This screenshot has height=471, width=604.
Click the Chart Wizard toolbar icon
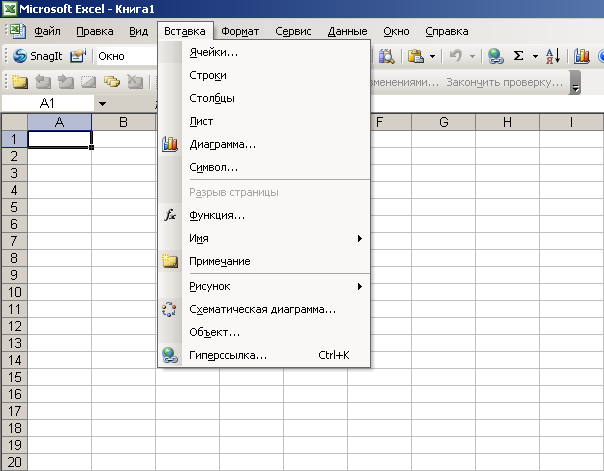point(582,56)
